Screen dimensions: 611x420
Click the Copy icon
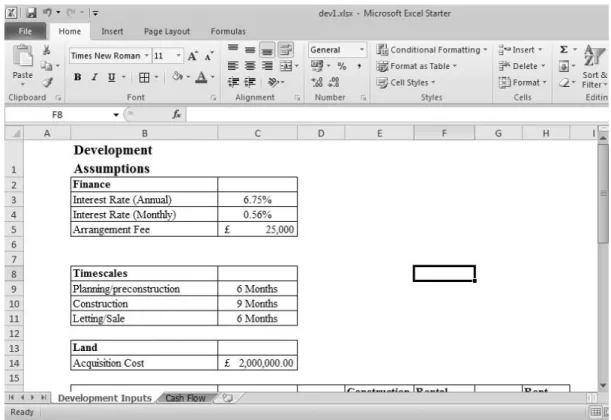pos(47,66)
